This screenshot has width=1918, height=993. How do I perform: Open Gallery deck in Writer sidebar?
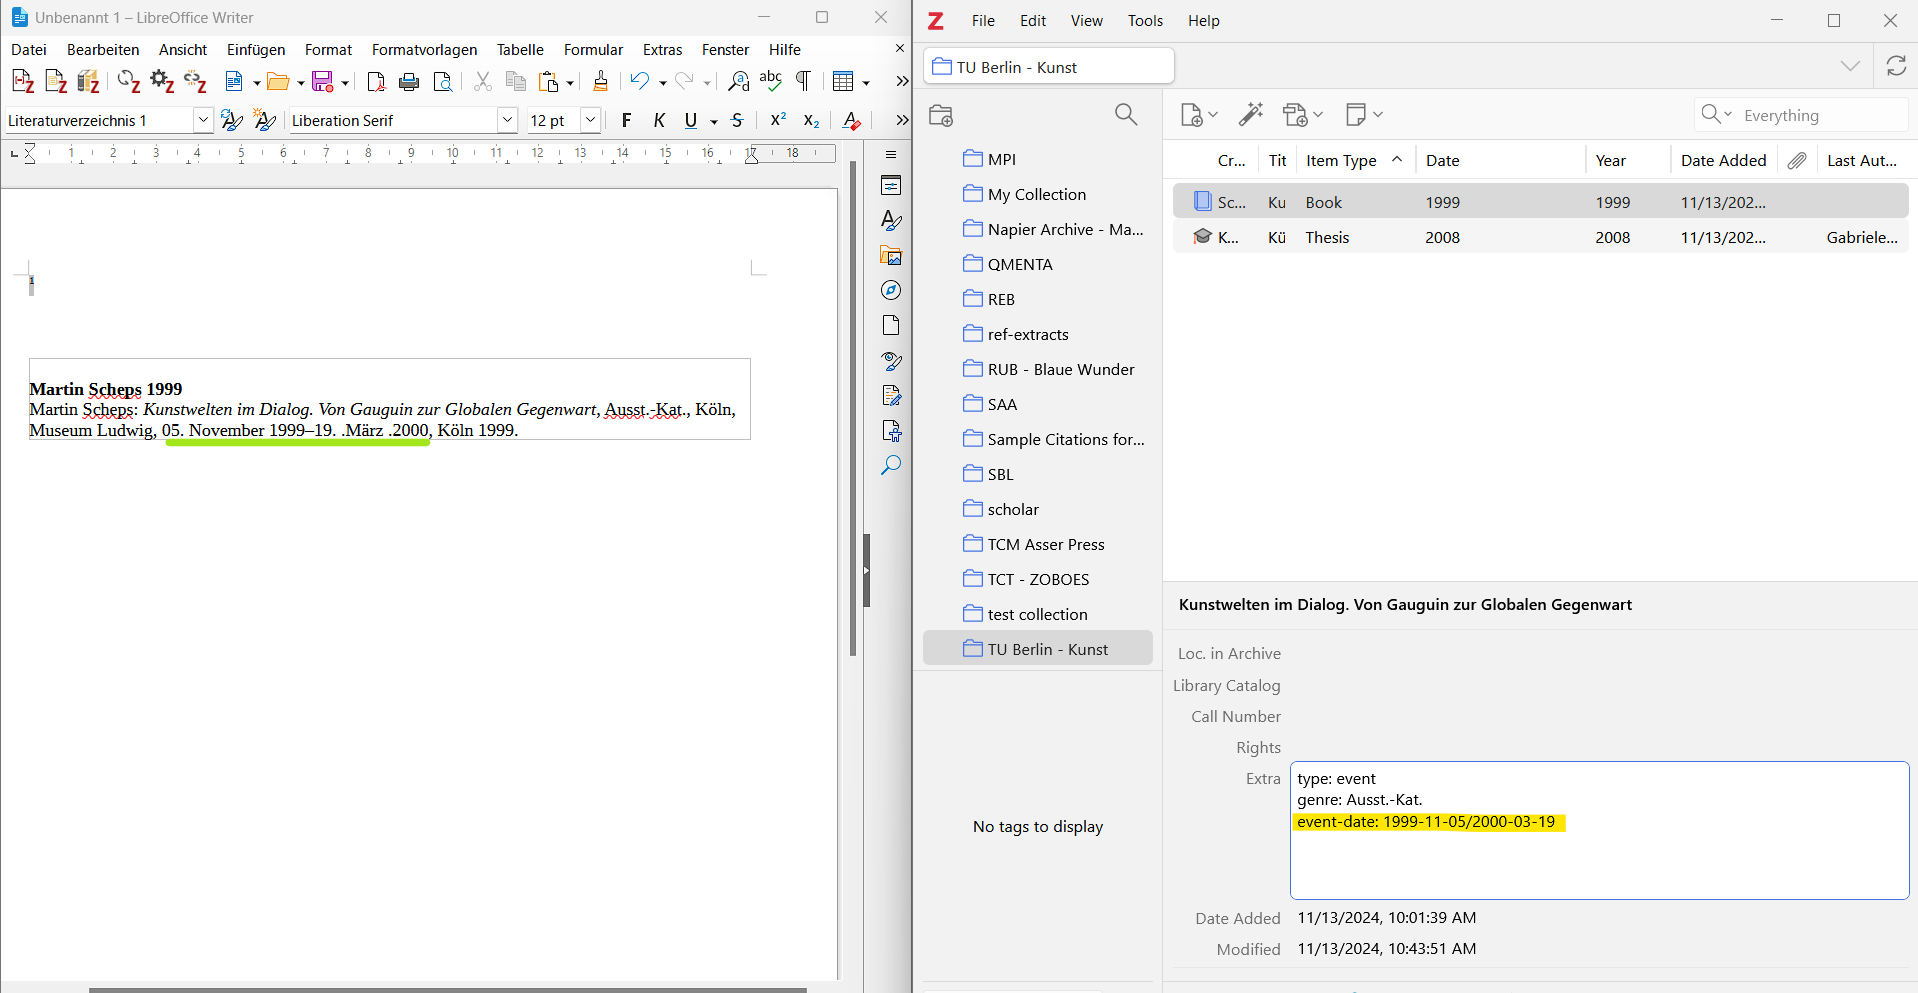(891, 256)
